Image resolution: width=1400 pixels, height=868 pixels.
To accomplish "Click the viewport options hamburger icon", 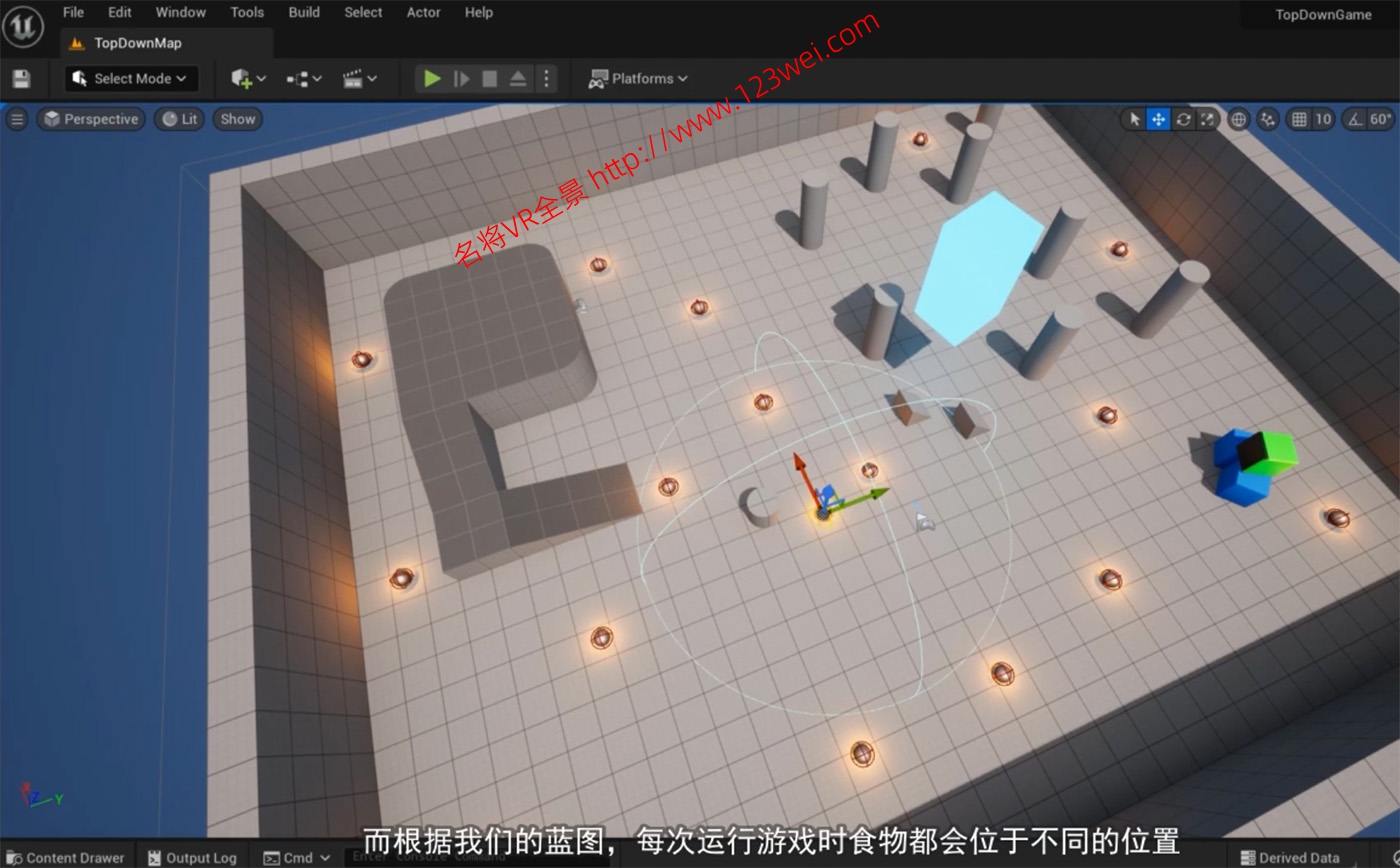I will (x=17, y=119).
